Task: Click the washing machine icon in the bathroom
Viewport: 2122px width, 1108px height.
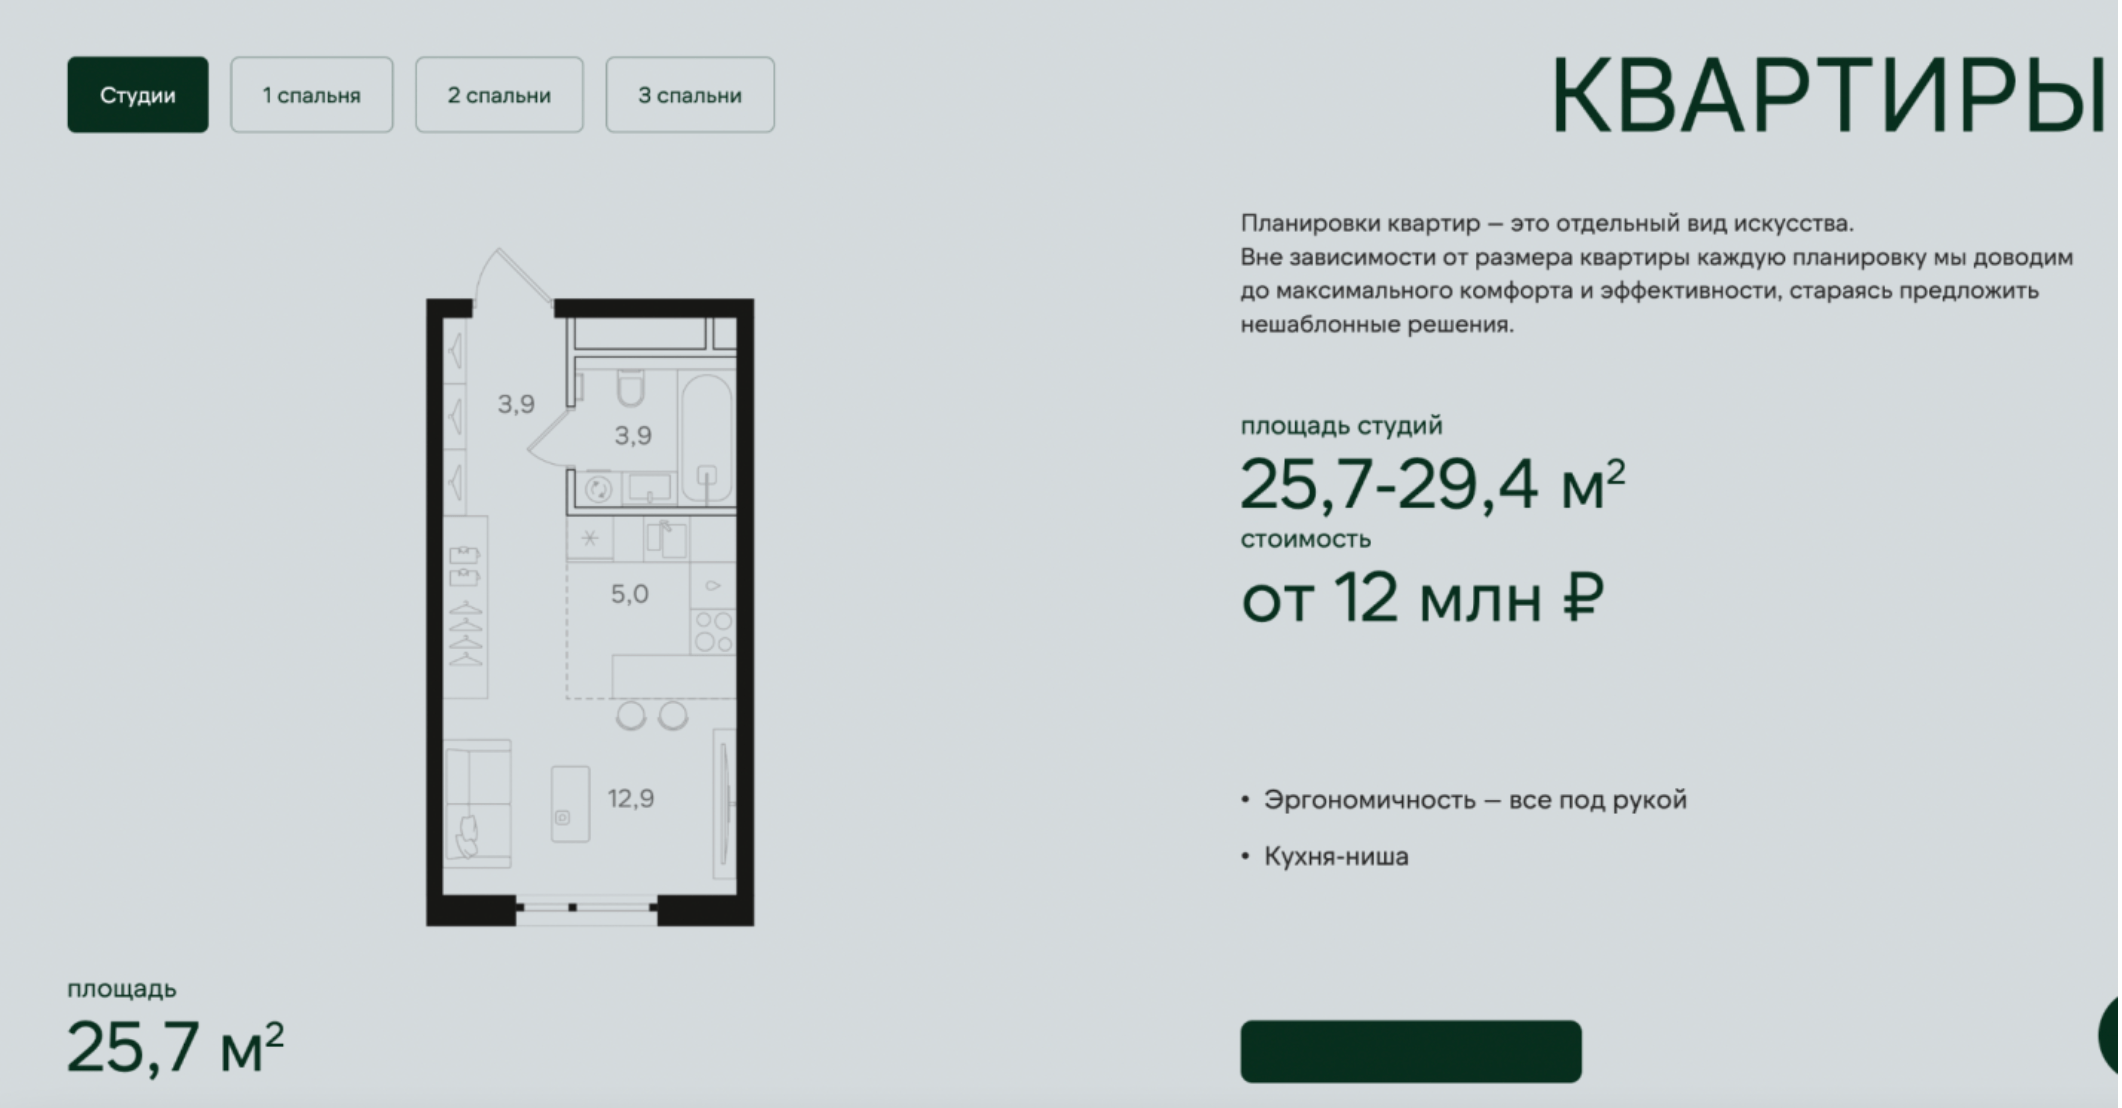Action: (x=598, y=488)
